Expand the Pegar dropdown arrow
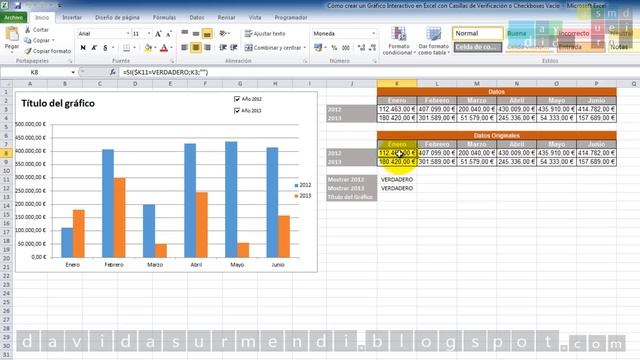The width and height of the screenshot is (640, 360). 12,52
